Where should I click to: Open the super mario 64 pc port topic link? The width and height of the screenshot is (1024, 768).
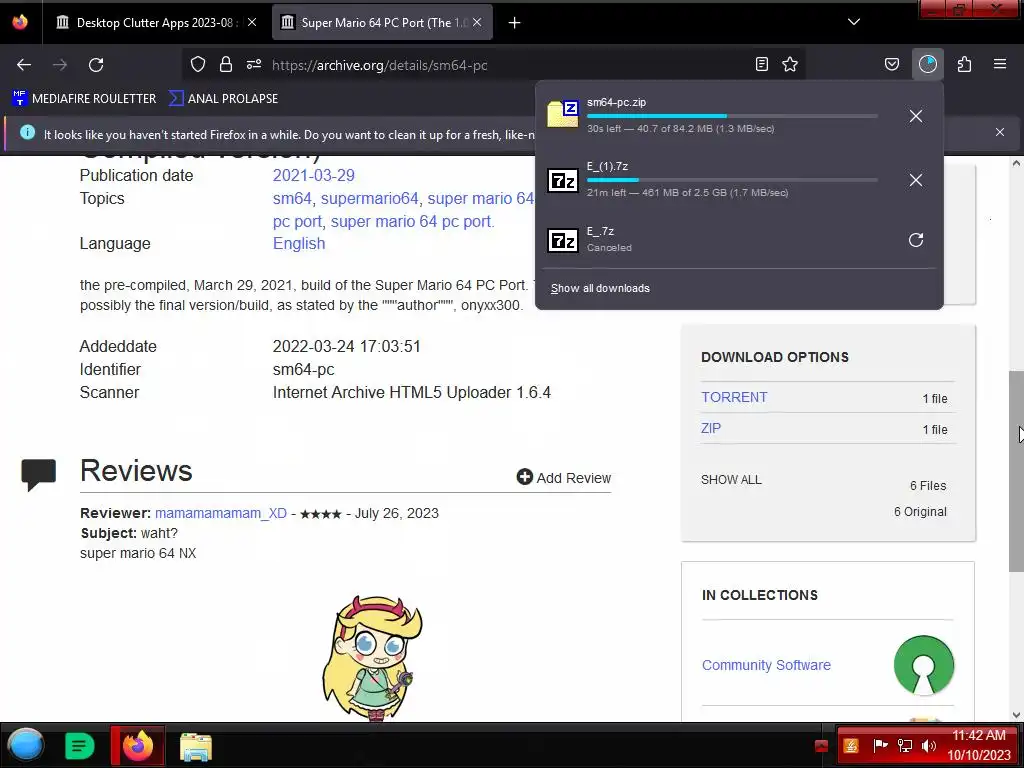coord(412,222)
